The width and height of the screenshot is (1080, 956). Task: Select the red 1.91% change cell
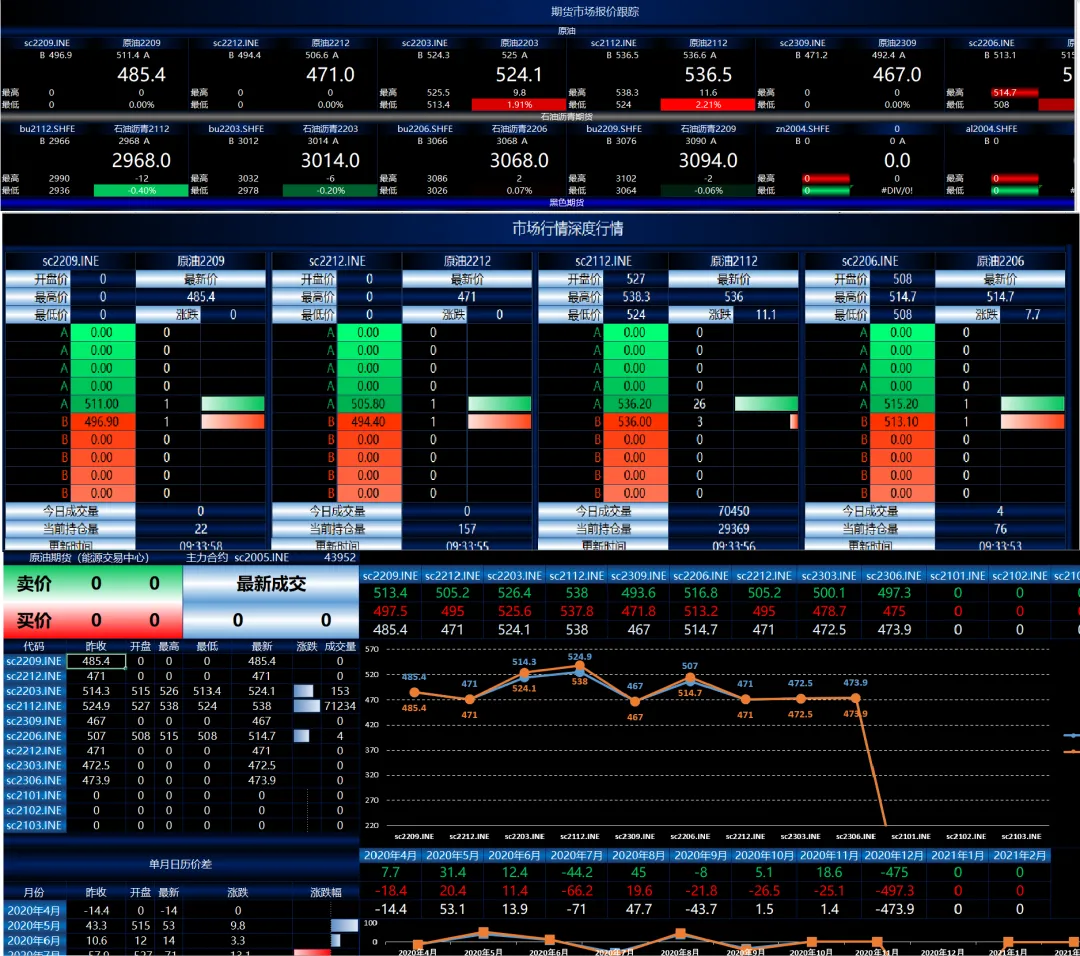(519, 105)
